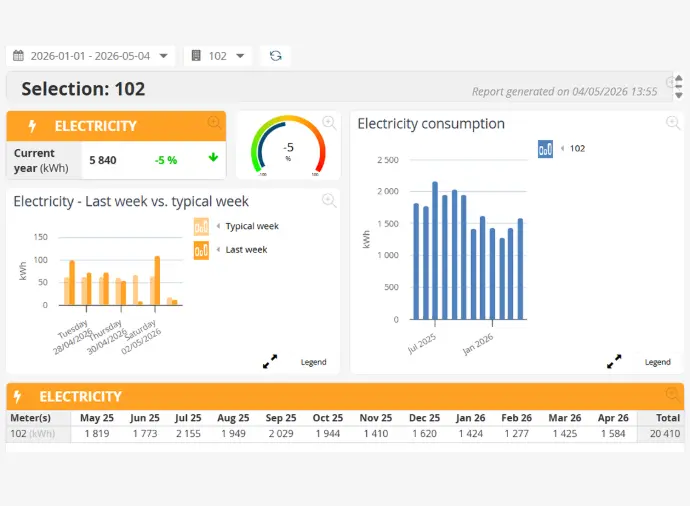Expand the Electricity consumption chart fullscreen
The image size is (690, 506).
pyautogui.click(x=614, y=362)
